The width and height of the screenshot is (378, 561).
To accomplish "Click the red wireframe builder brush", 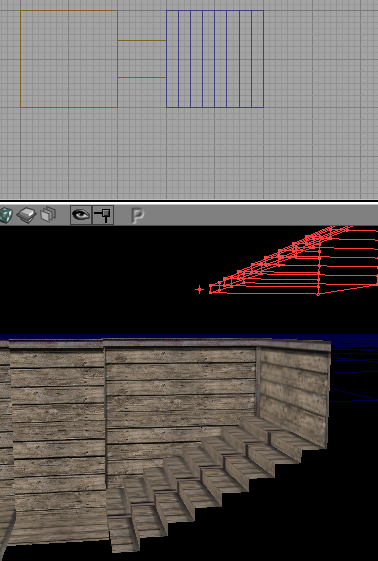I will (294, 260).
